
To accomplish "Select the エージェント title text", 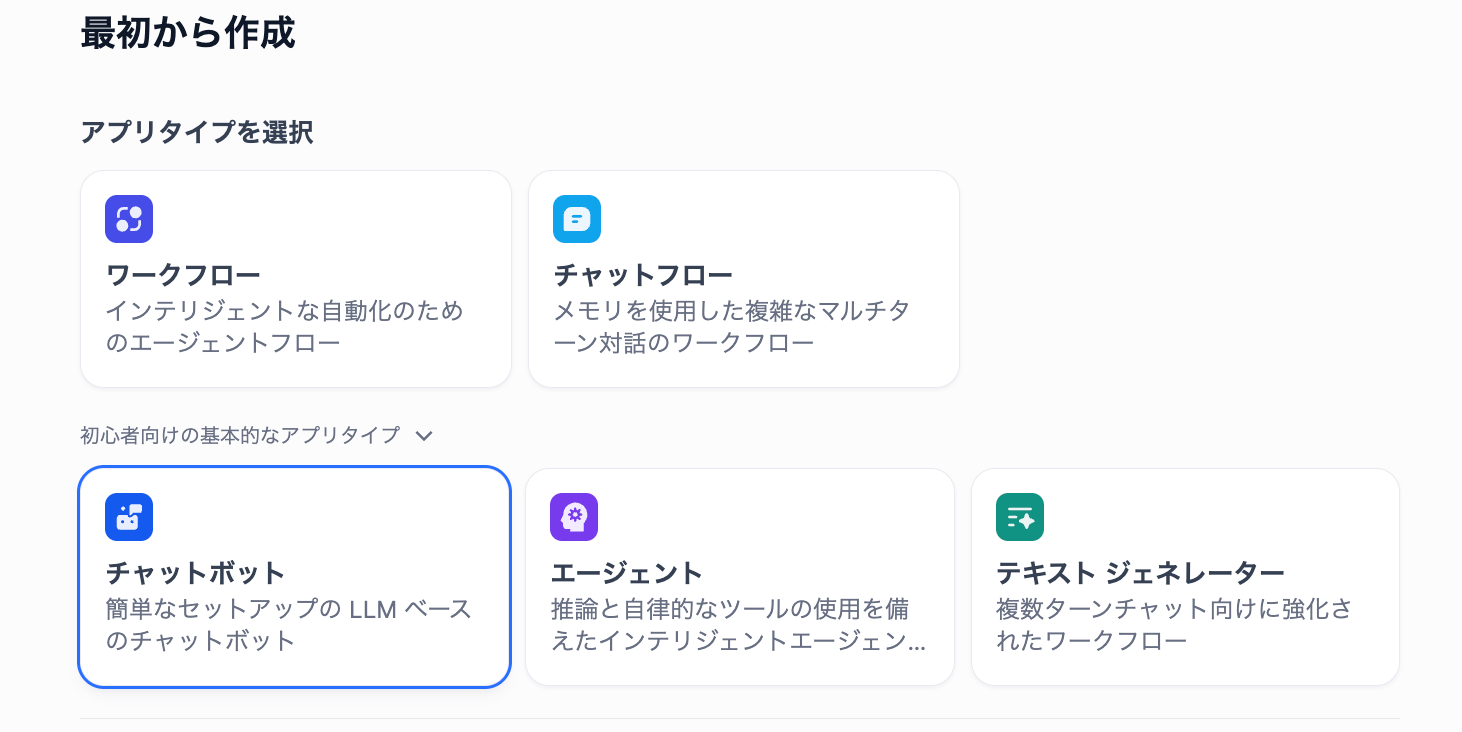I will (627, 573).
